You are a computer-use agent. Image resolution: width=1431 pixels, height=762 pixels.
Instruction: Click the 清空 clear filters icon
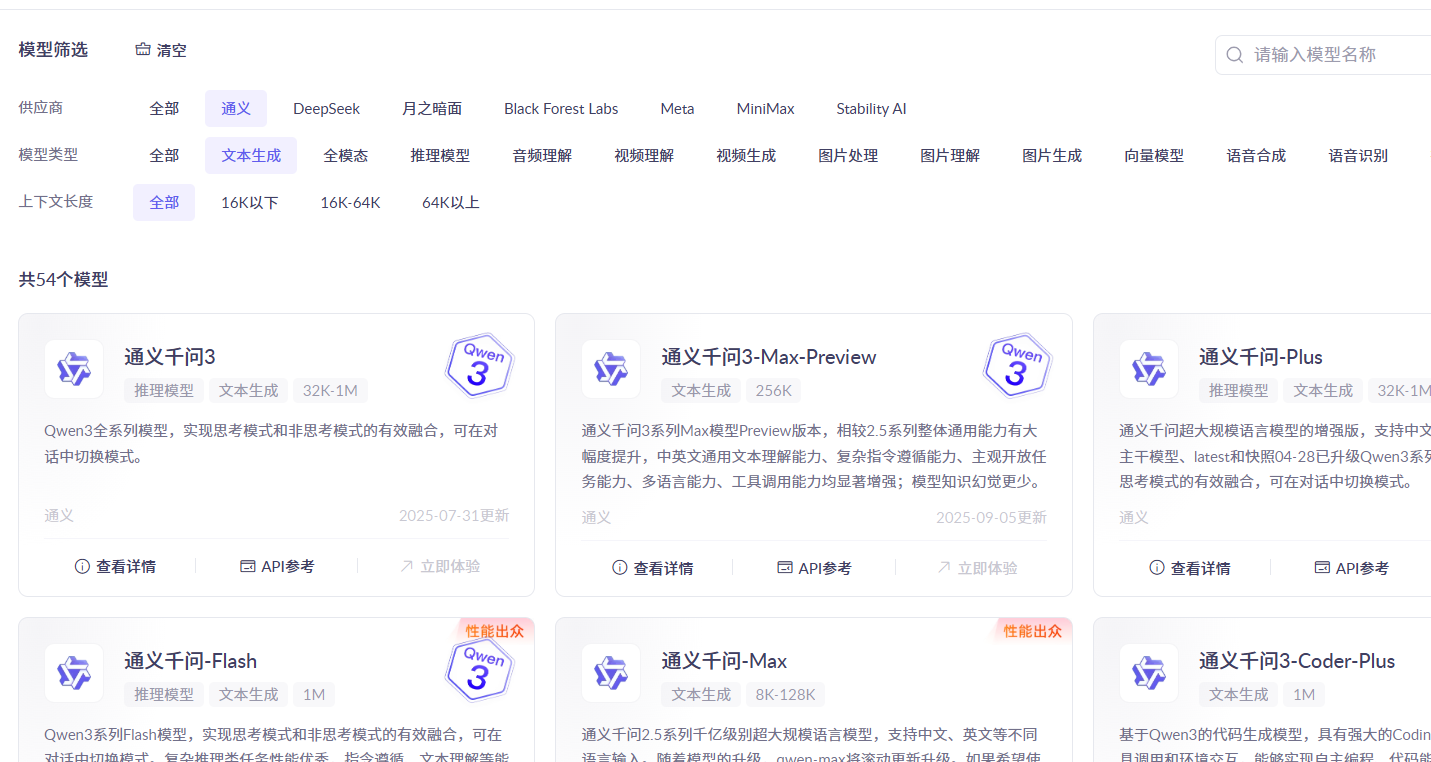[x=143, y=49]
